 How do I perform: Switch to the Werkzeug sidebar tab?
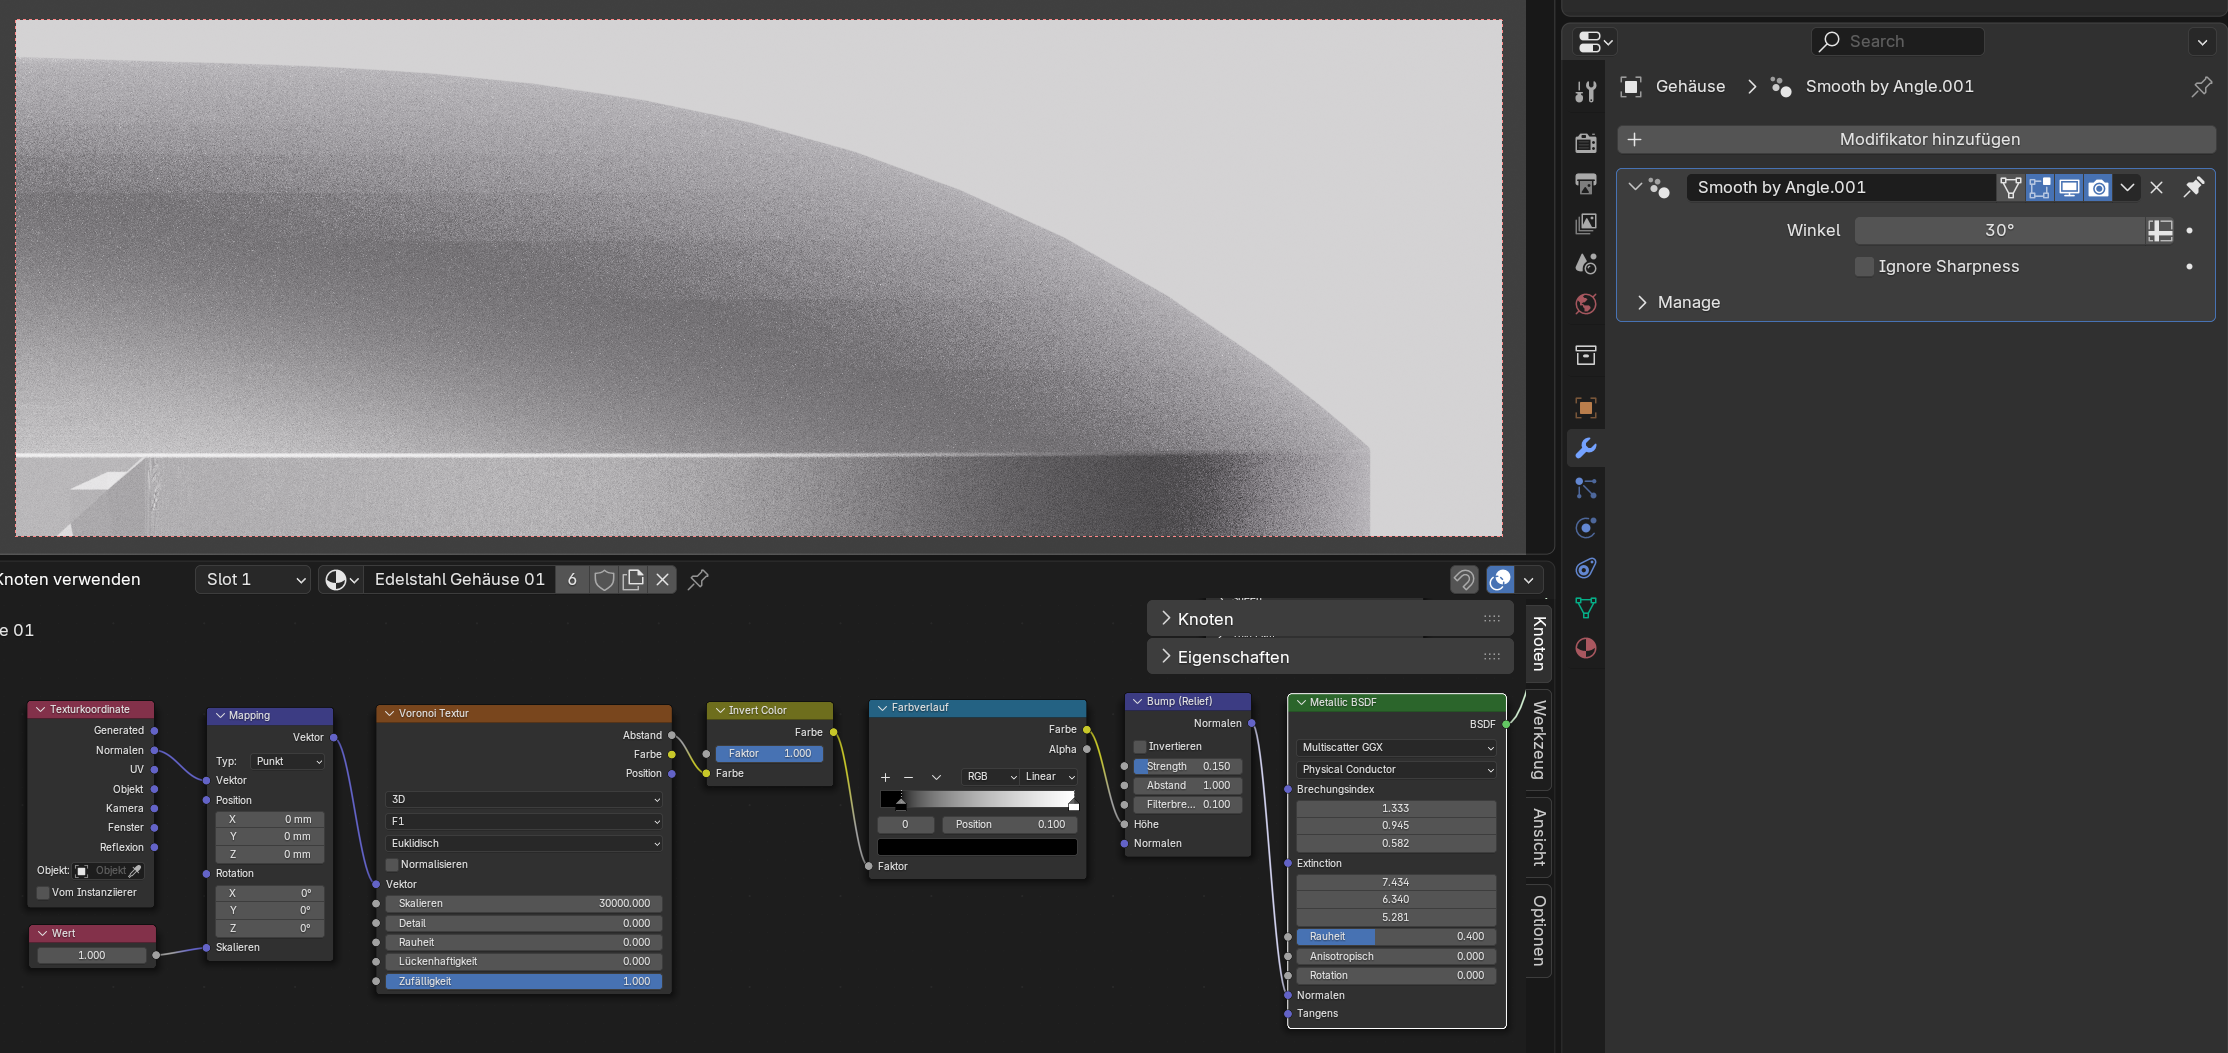[1539, 740]
